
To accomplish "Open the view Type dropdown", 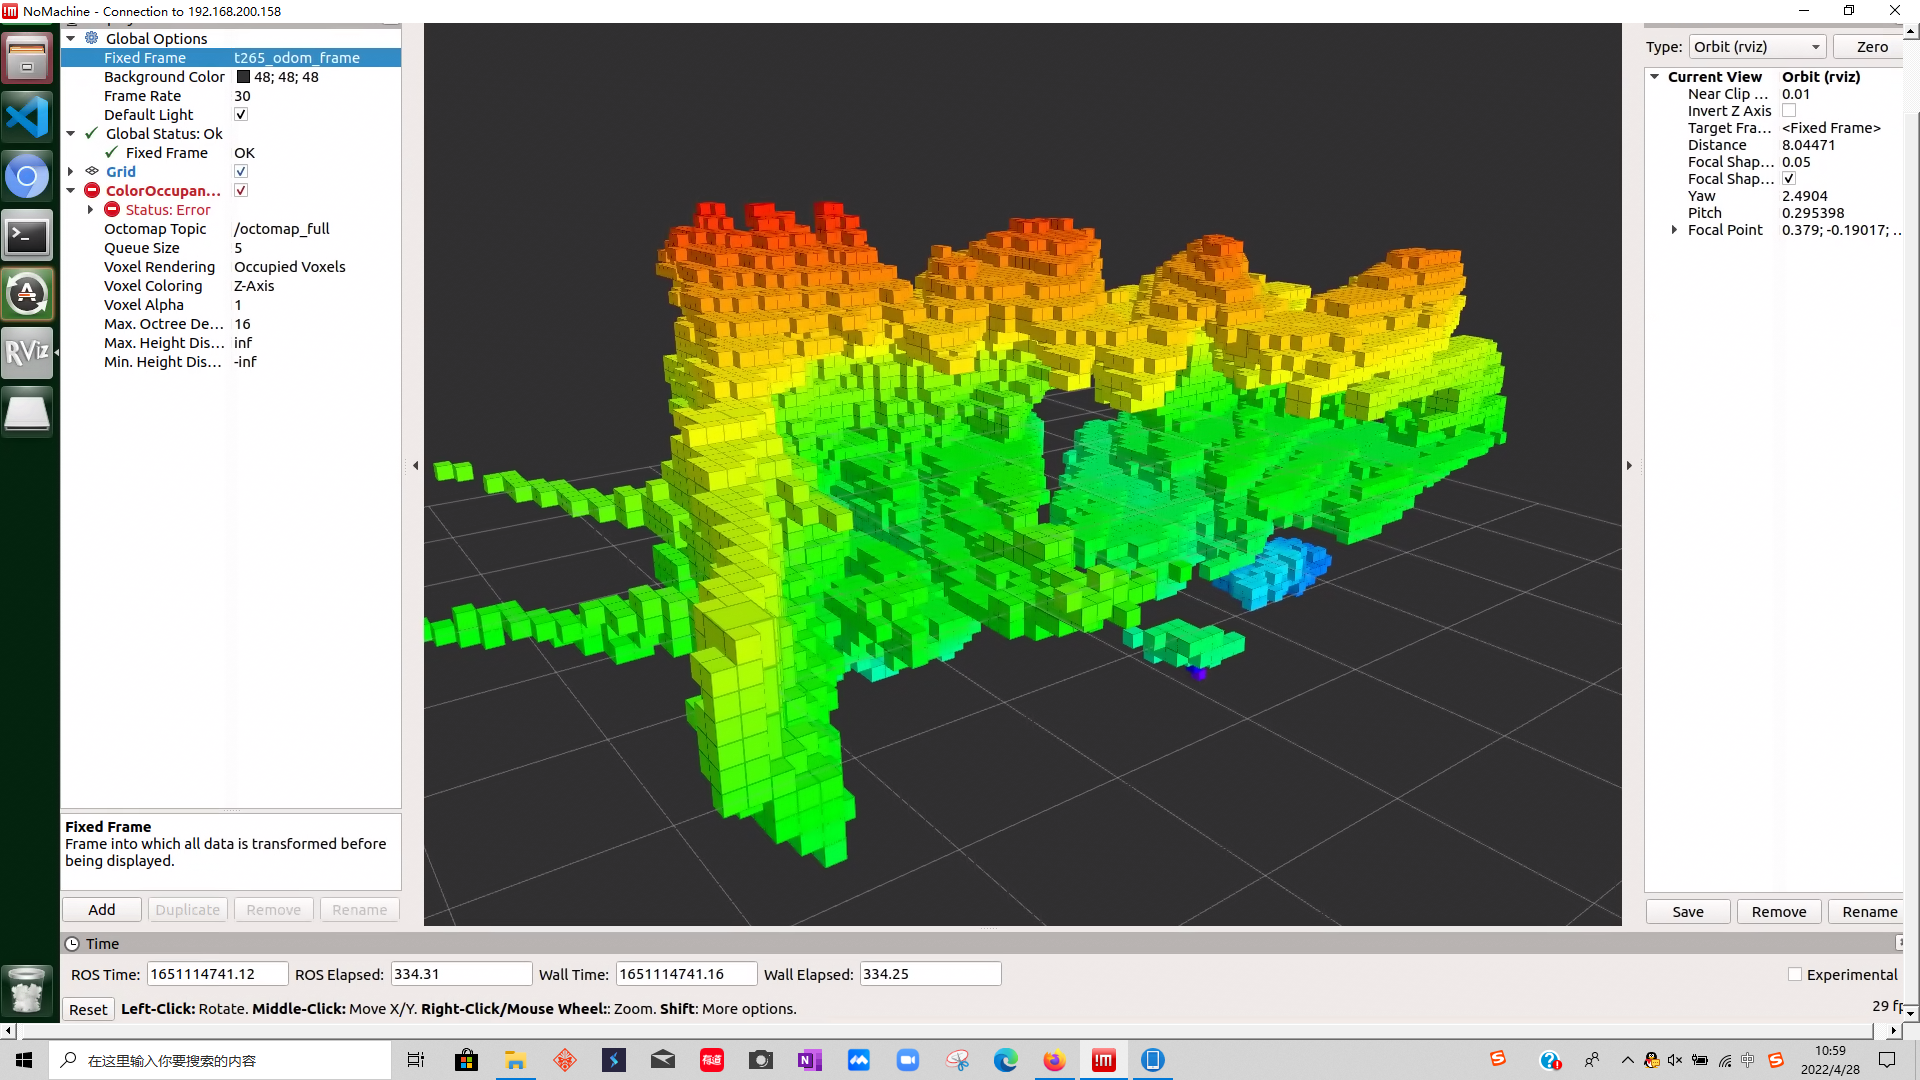I will [1757, 47].
